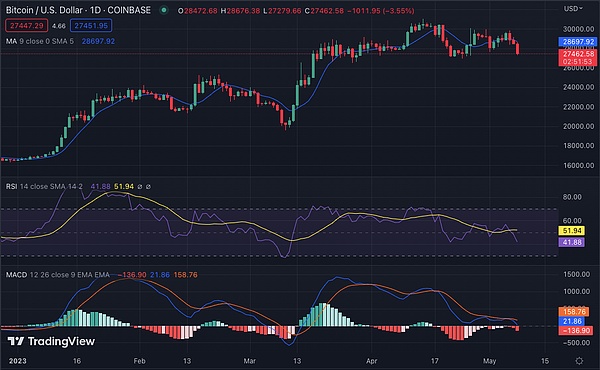600x370 pixels.
Task: Click the high price H28676.38
Action: [240, 11]
